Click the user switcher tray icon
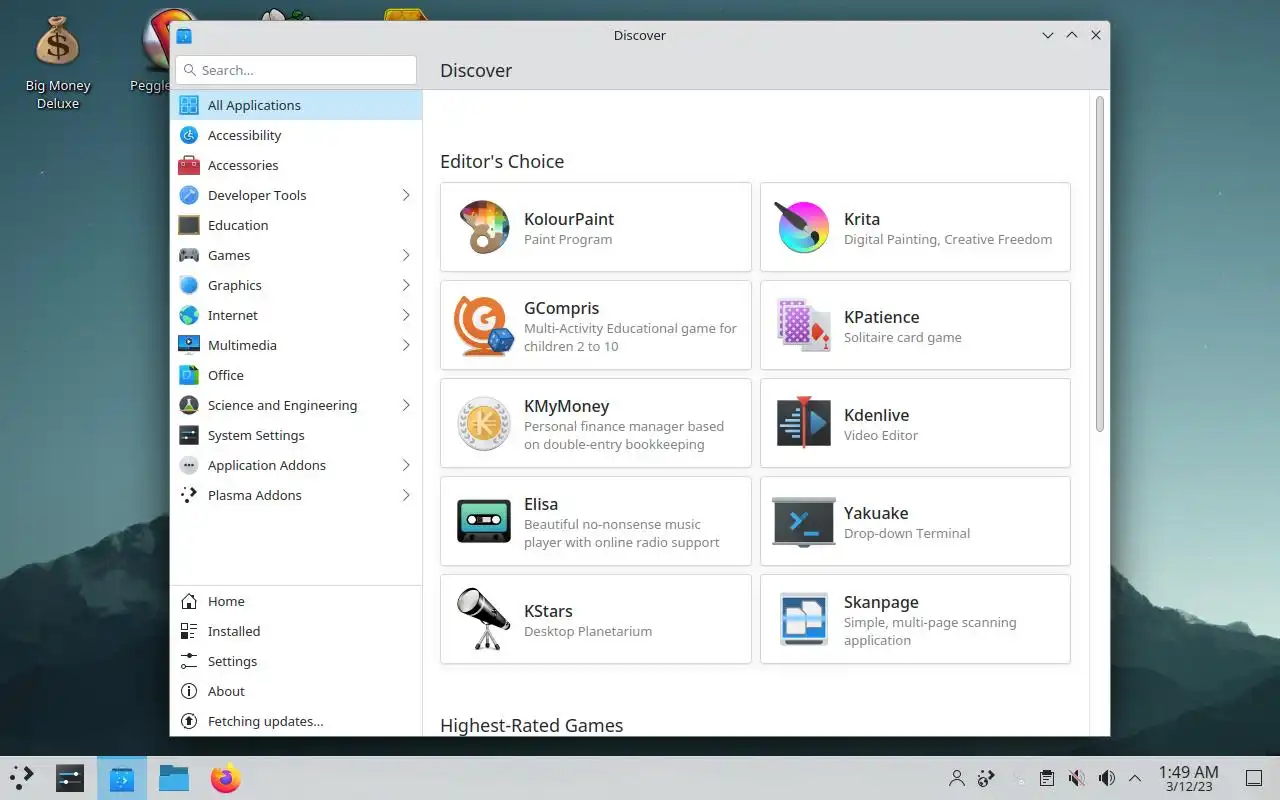 coord(956,778)
